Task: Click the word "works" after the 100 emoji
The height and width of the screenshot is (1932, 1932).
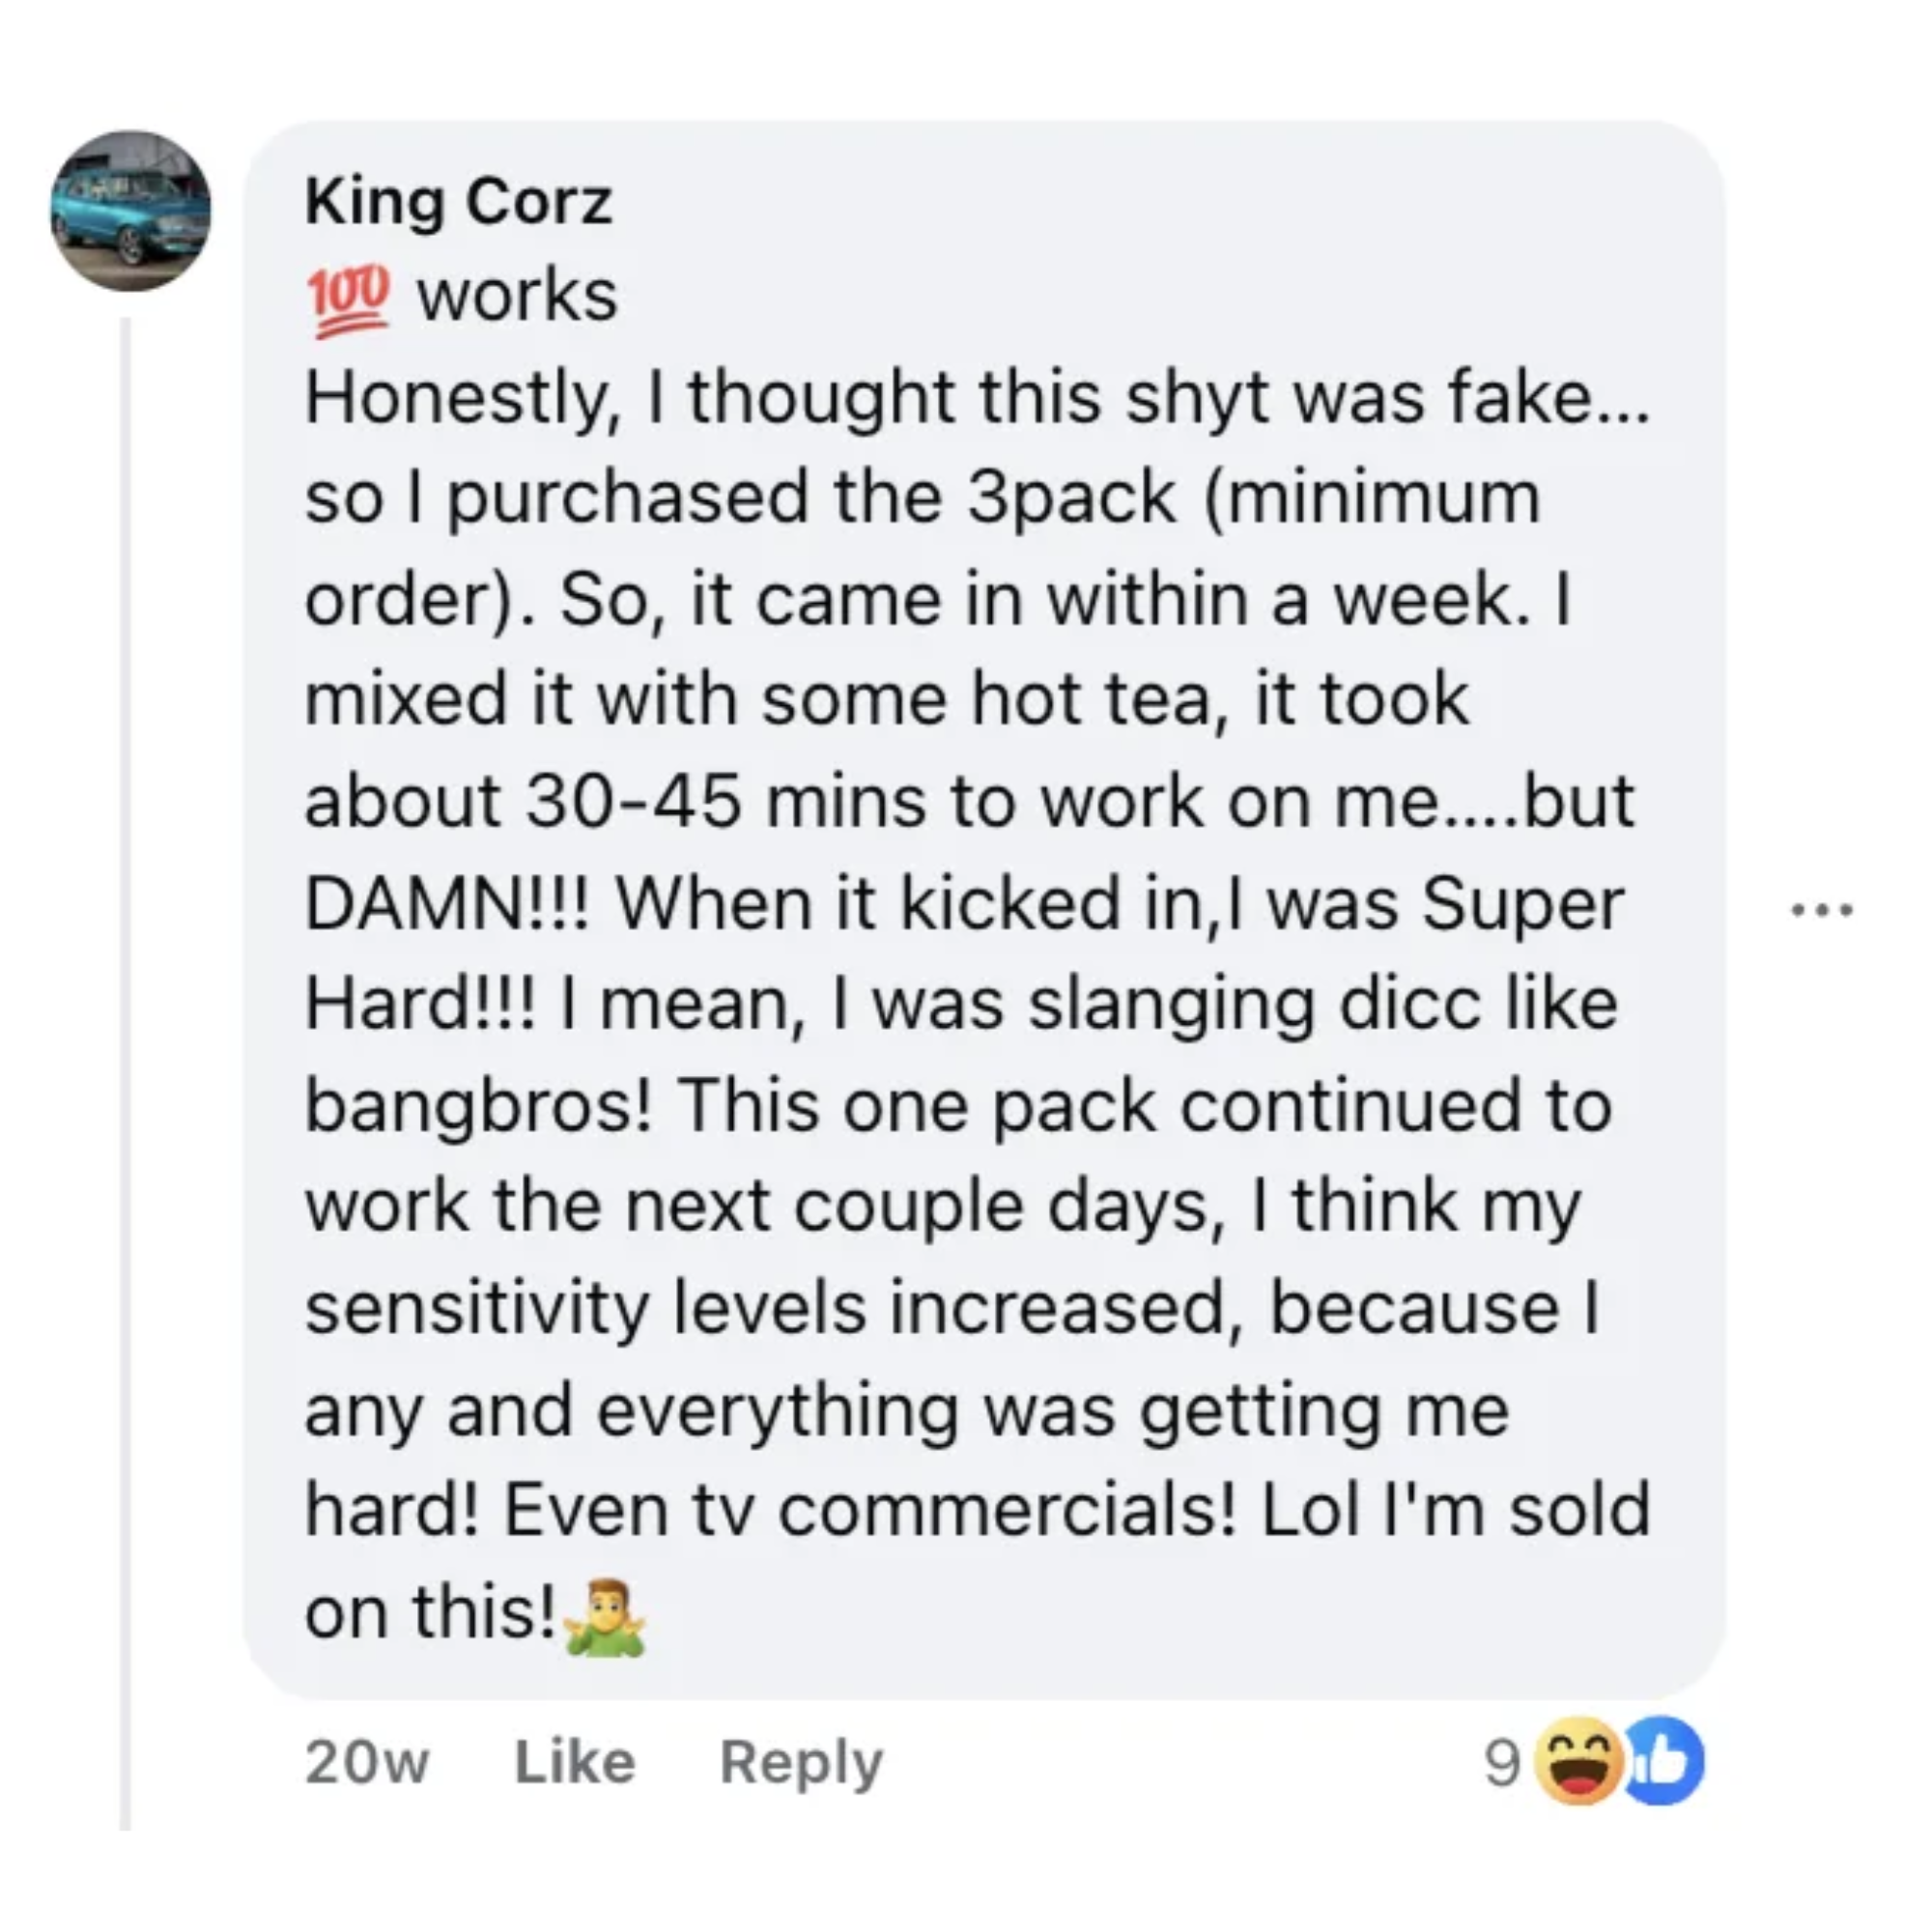Action: pos(517,298)
